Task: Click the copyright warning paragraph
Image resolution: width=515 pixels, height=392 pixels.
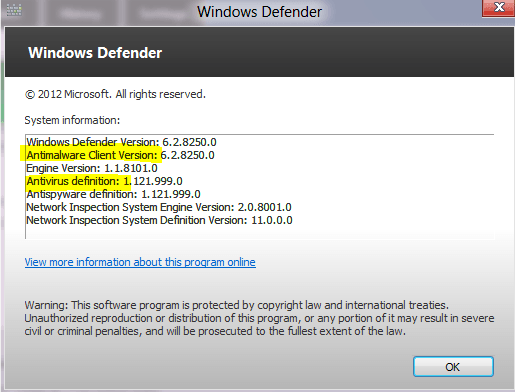Action: [x=259, y=318]
